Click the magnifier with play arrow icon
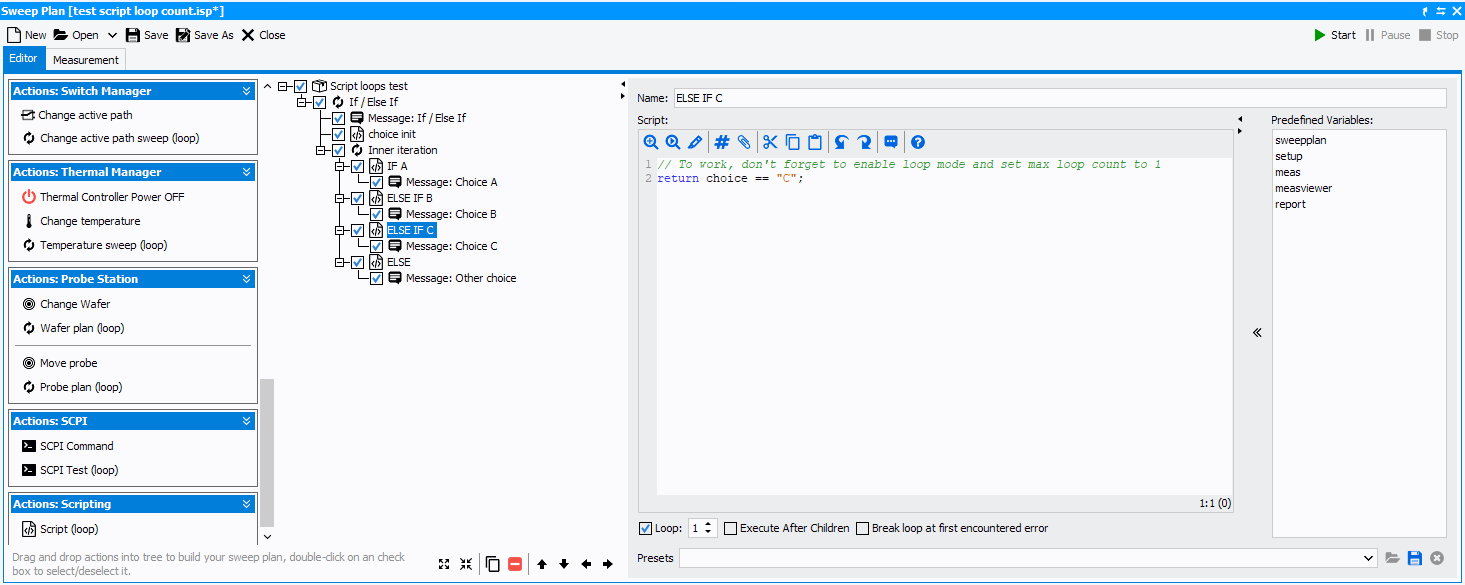1465x585 pixels. tap(673, 142)
